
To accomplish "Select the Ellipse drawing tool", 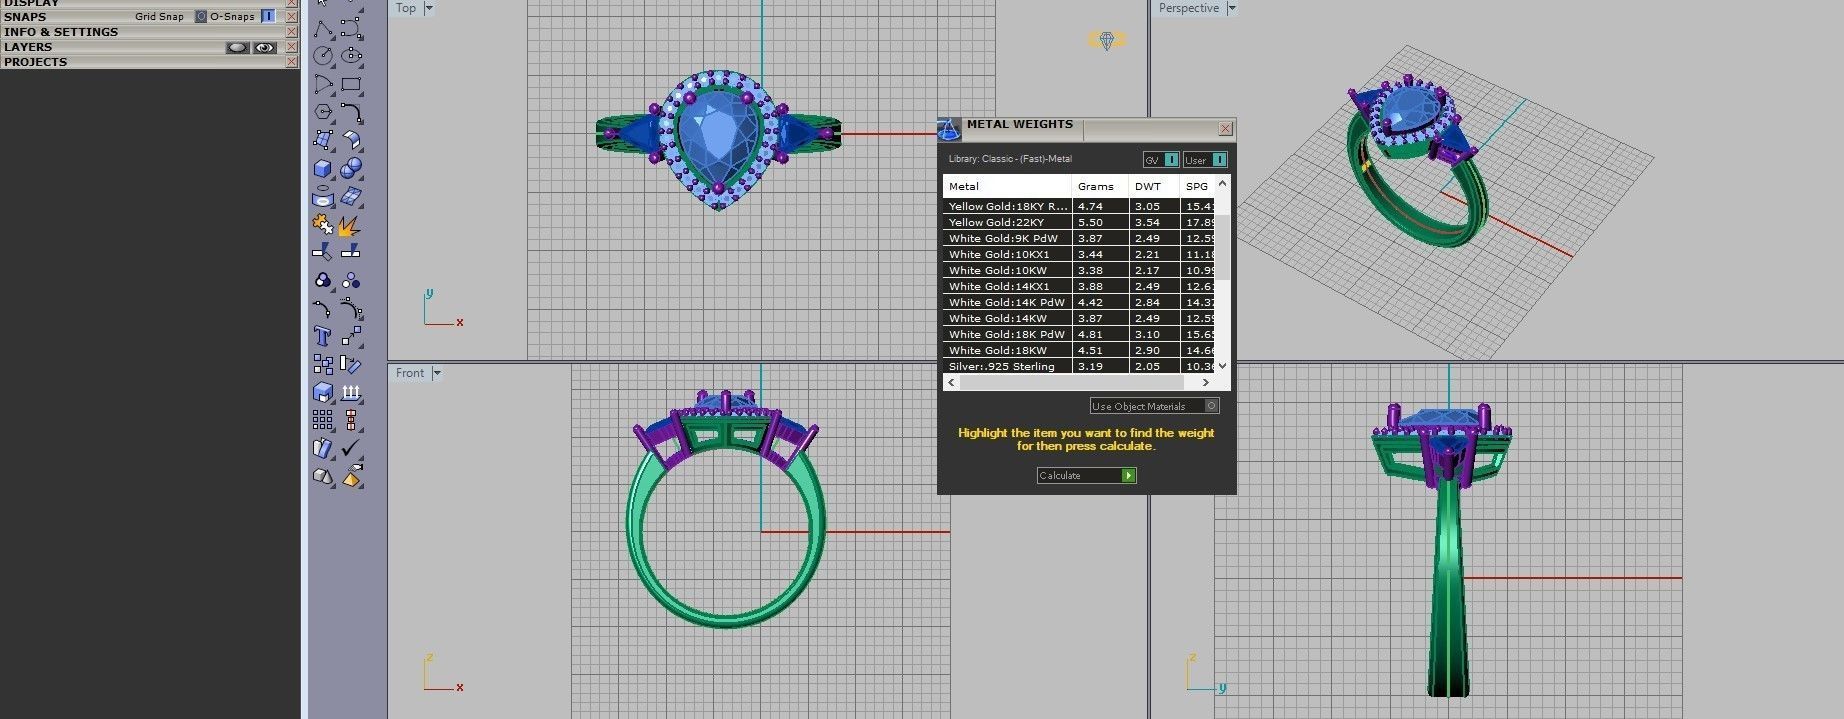I will pyautogui.click(x=351, y=57).
